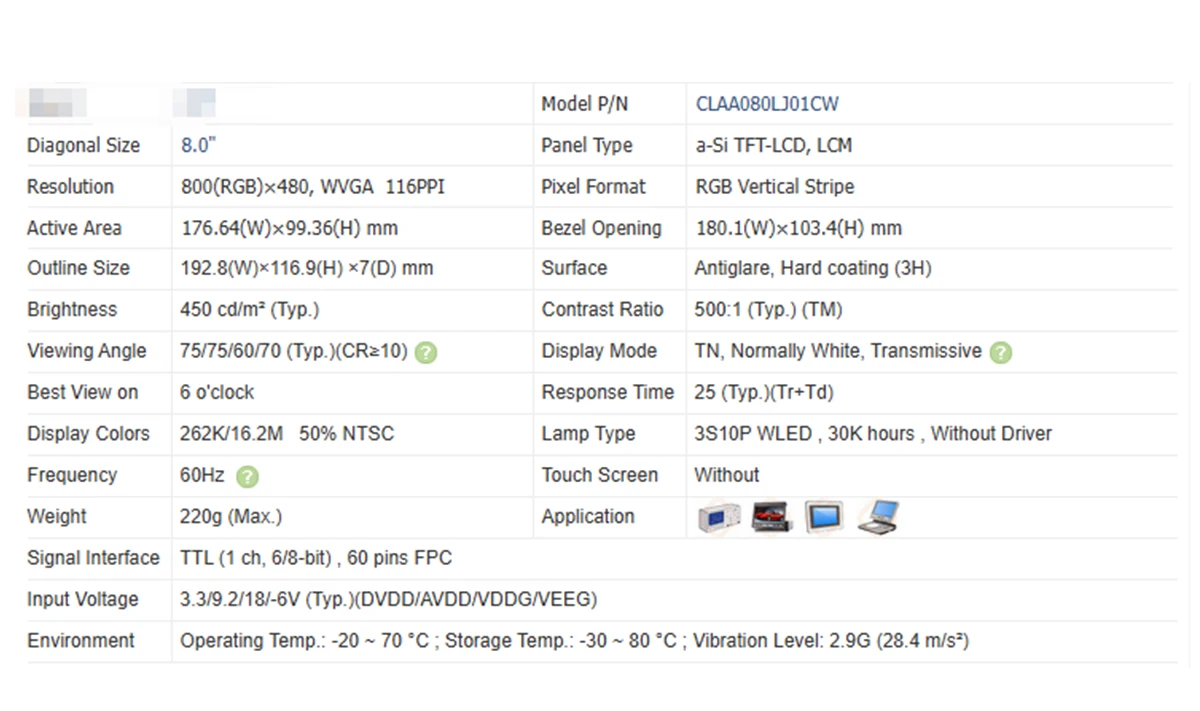Select the "Signal Interface" label

coord(93,558)
